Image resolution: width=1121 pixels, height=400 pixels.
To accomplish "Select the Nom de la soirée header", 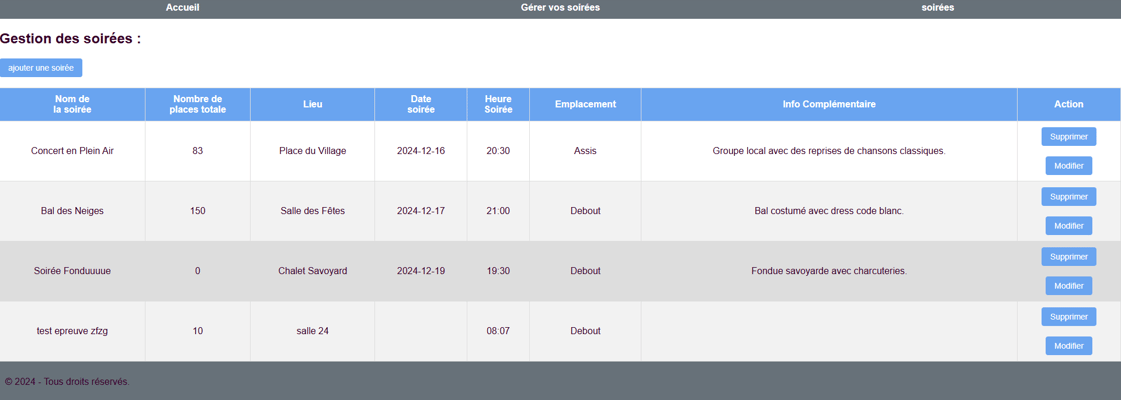I will pos(72,104).
